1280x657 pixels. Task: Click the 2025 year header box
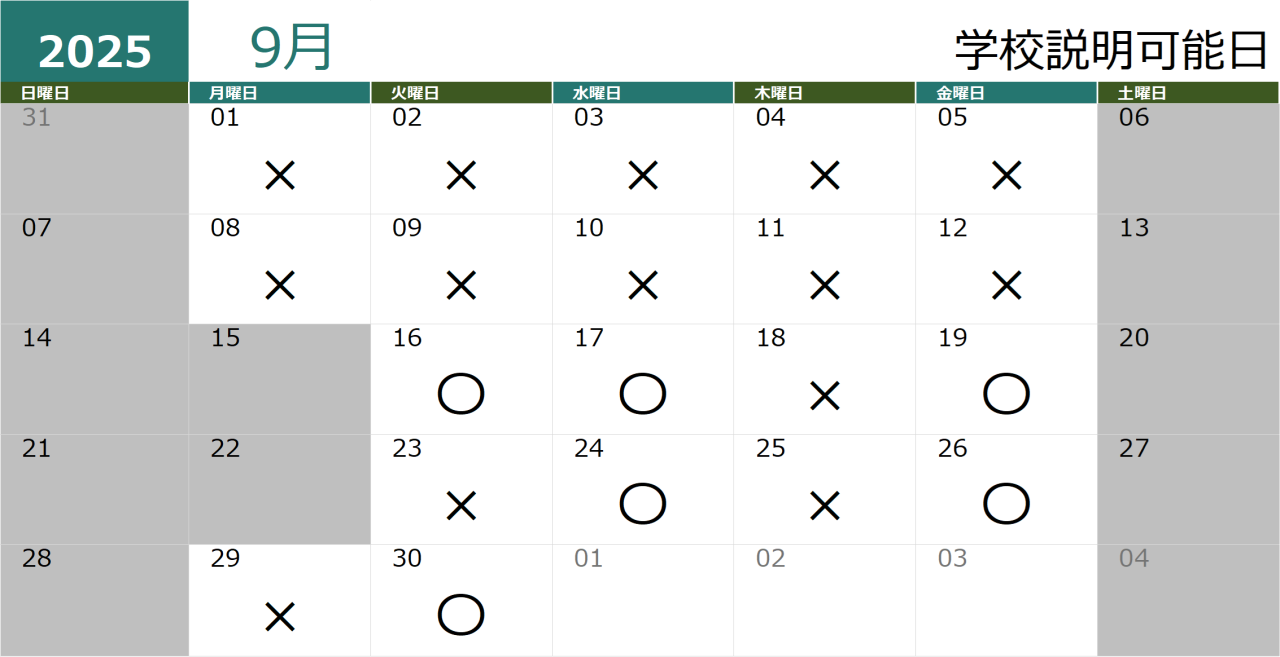tap(94, 41)
